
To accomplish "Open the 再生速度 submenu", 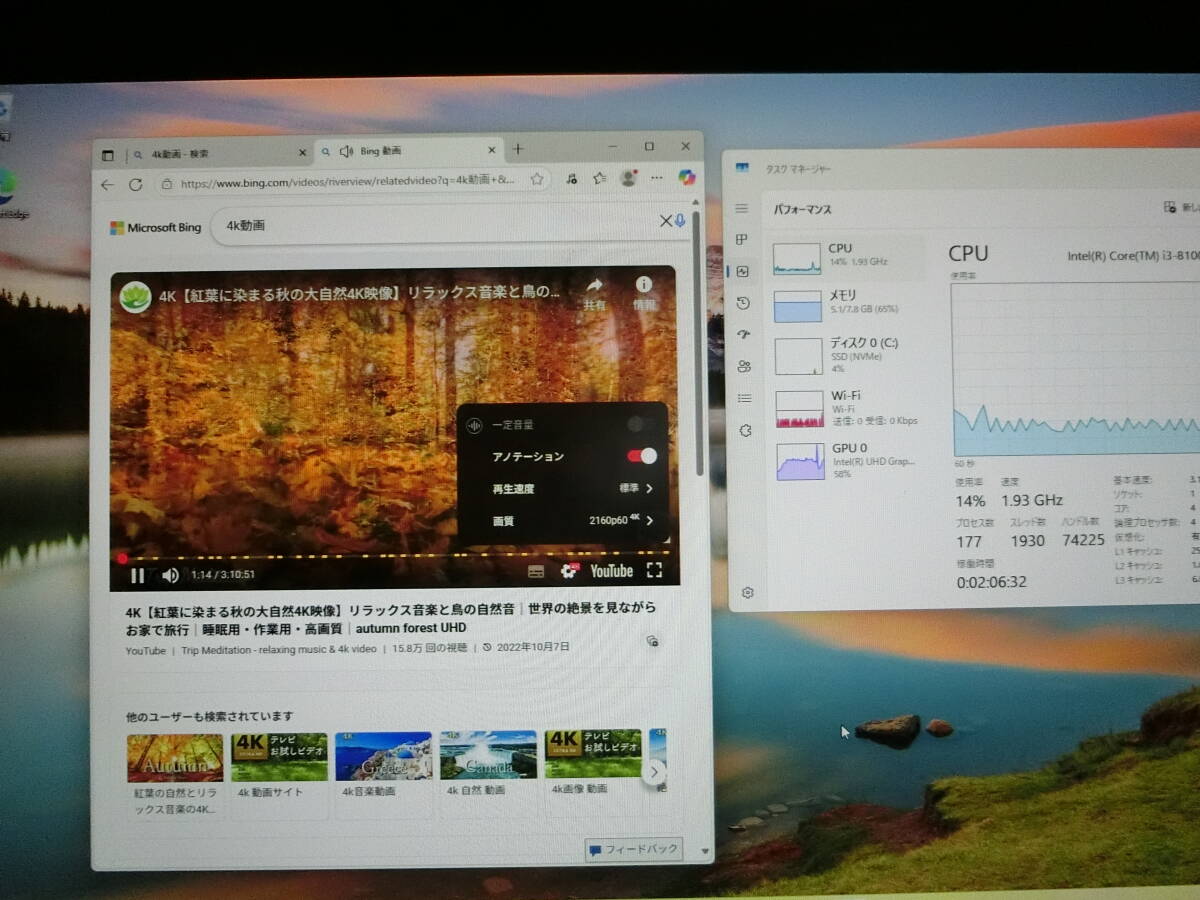I will point(563,489).
